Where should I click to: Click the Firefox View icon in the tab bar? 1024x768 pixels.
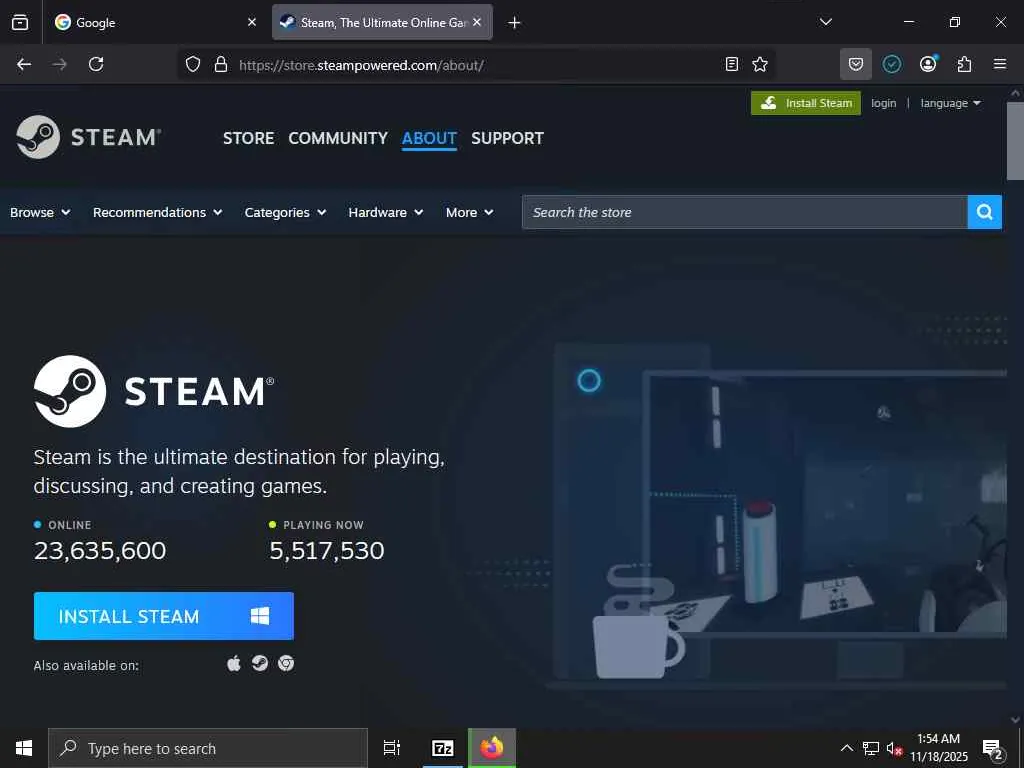coord(20,22)
